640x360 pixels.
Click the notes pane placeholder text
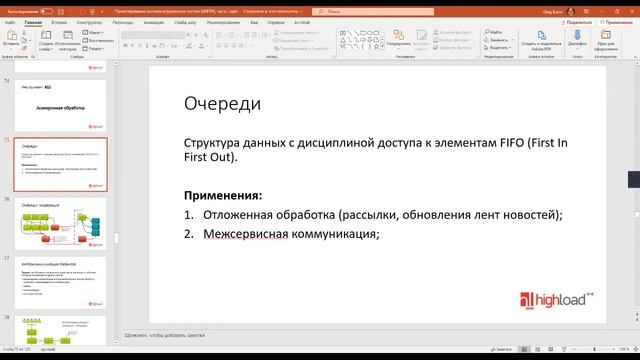(x=165, y=336)
